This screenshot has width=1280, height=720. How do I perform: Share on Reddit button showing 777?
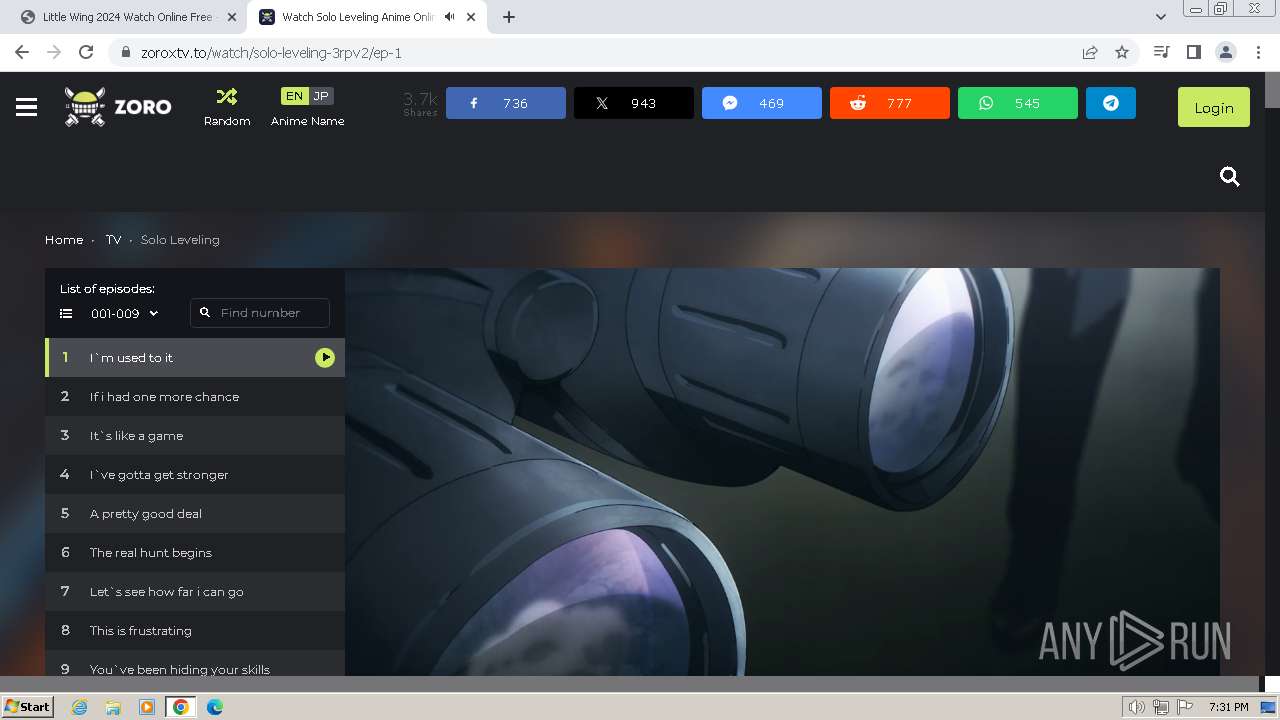(x=890, y=103)
